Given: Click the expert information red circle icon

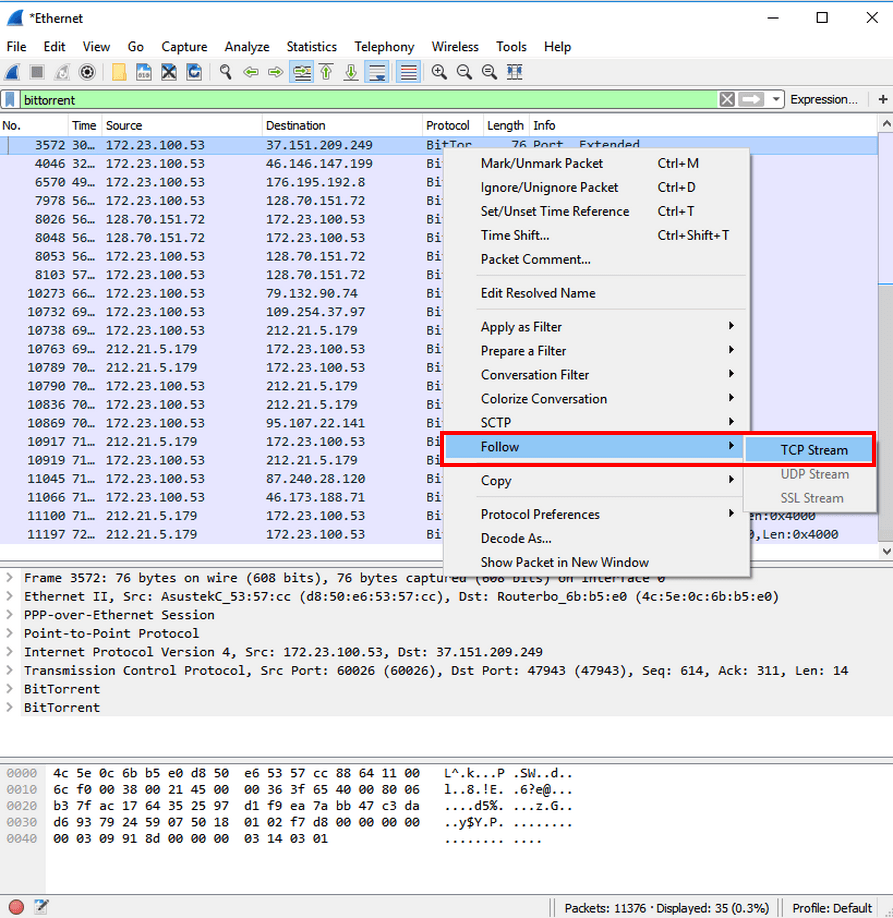Looking at the screenshot, I should coord(16,907).
